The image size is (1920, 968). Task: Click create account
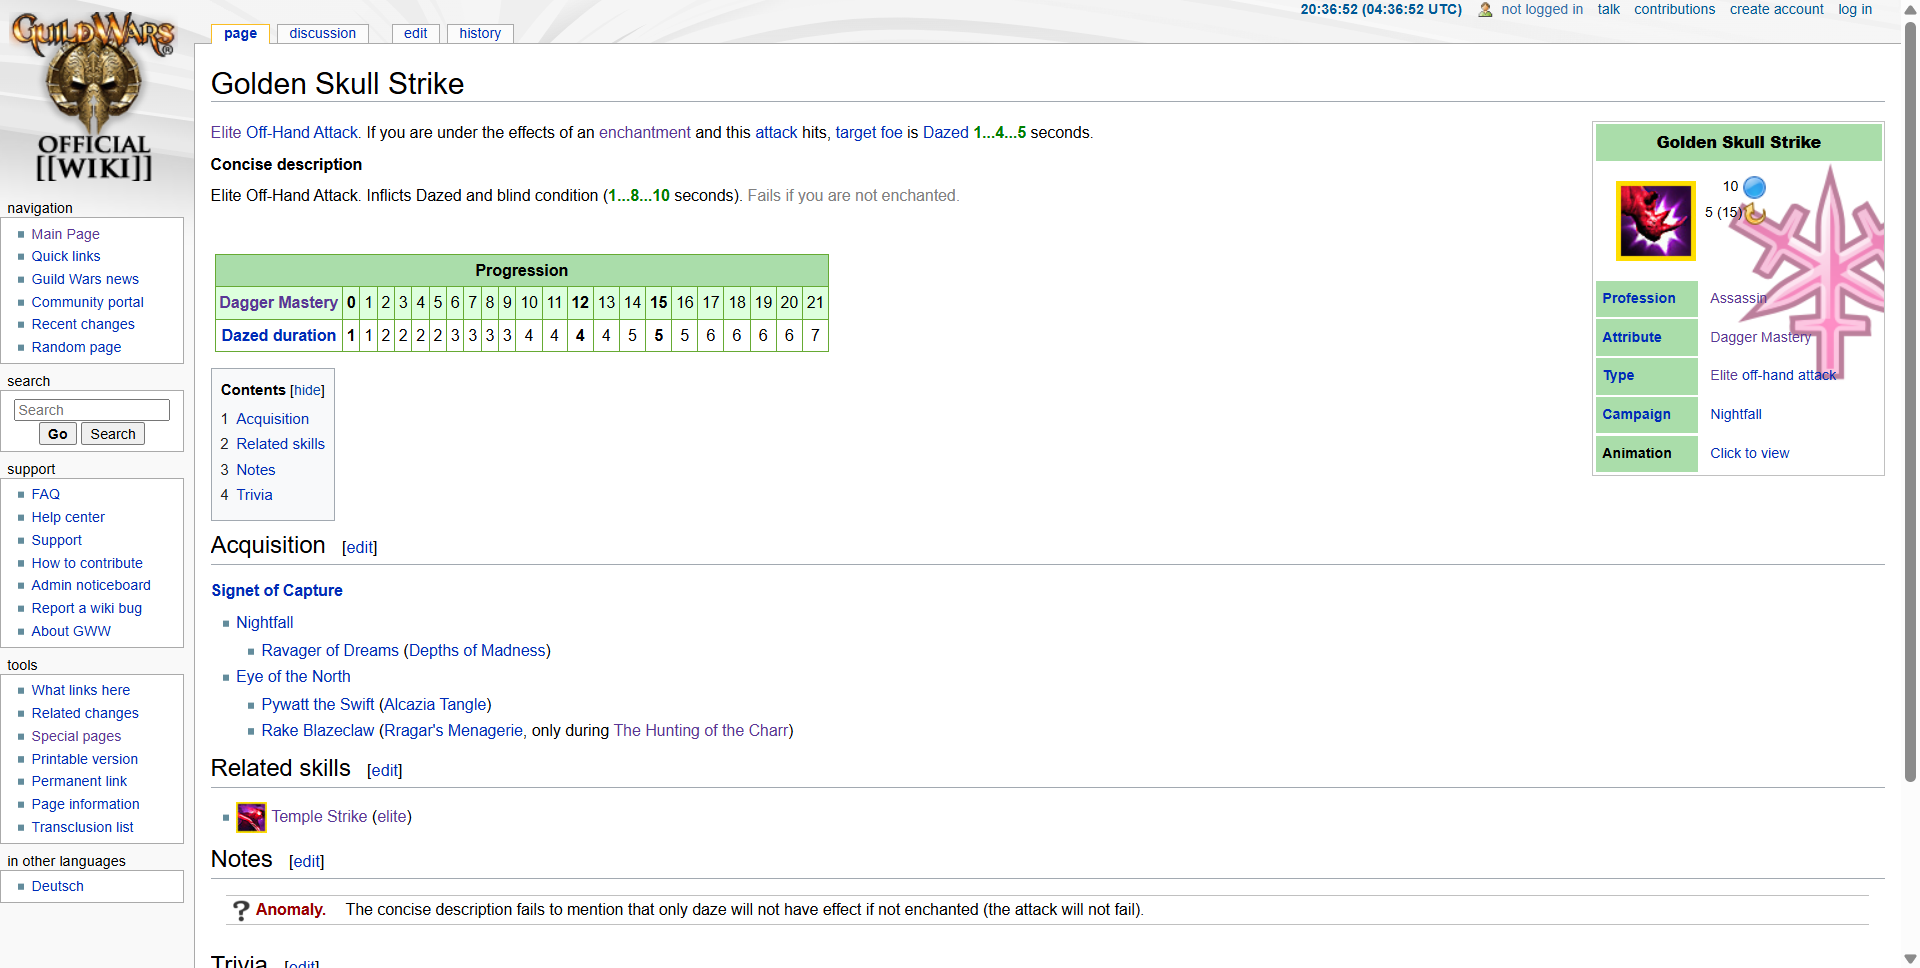[x=1777, y=9]
